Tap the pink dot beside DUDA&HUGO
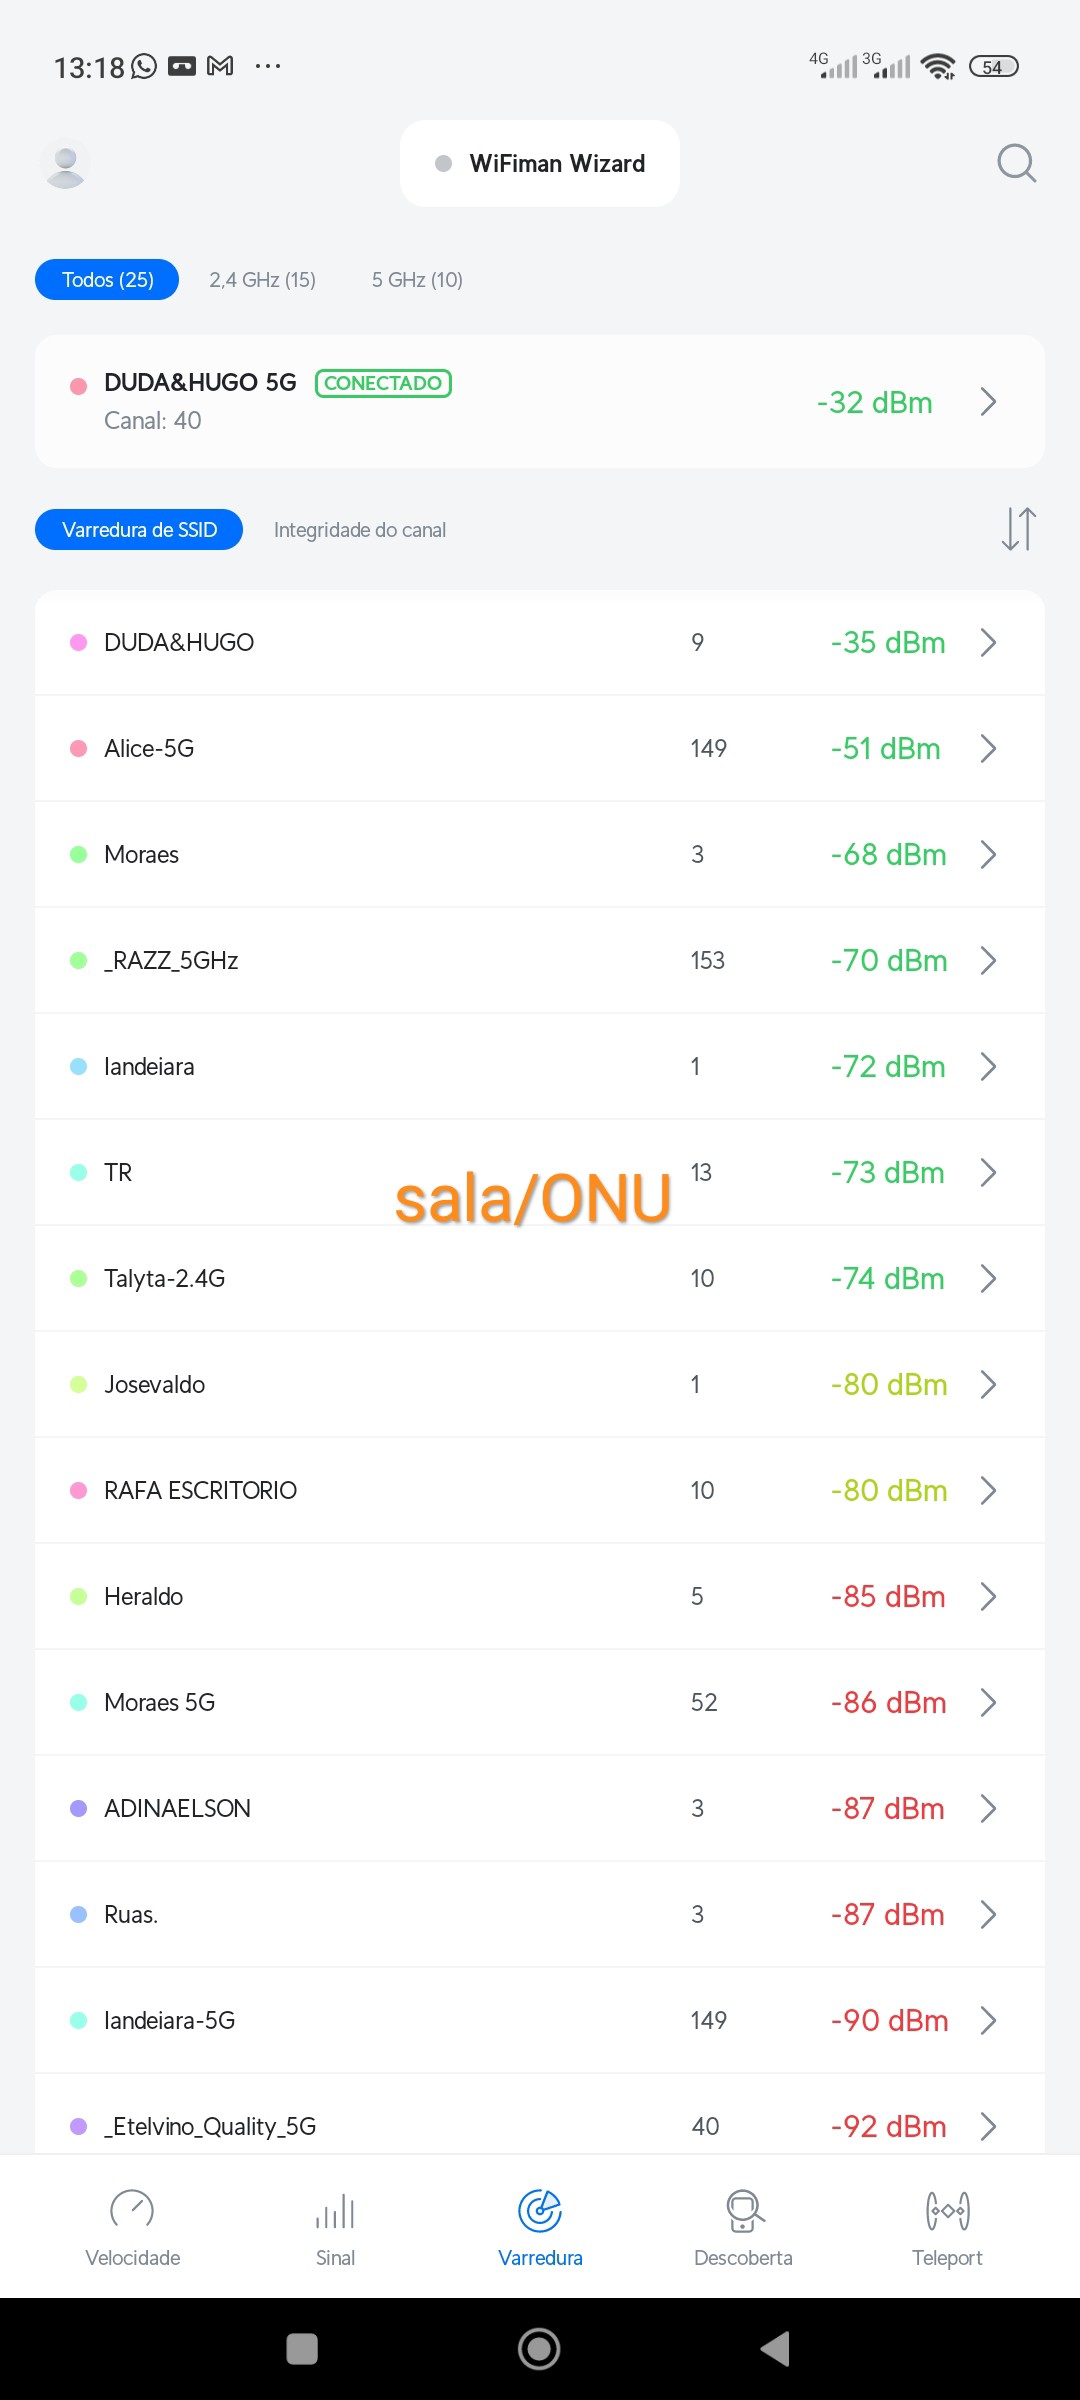The image size is (1080, 2400). (x=78, y=642)
